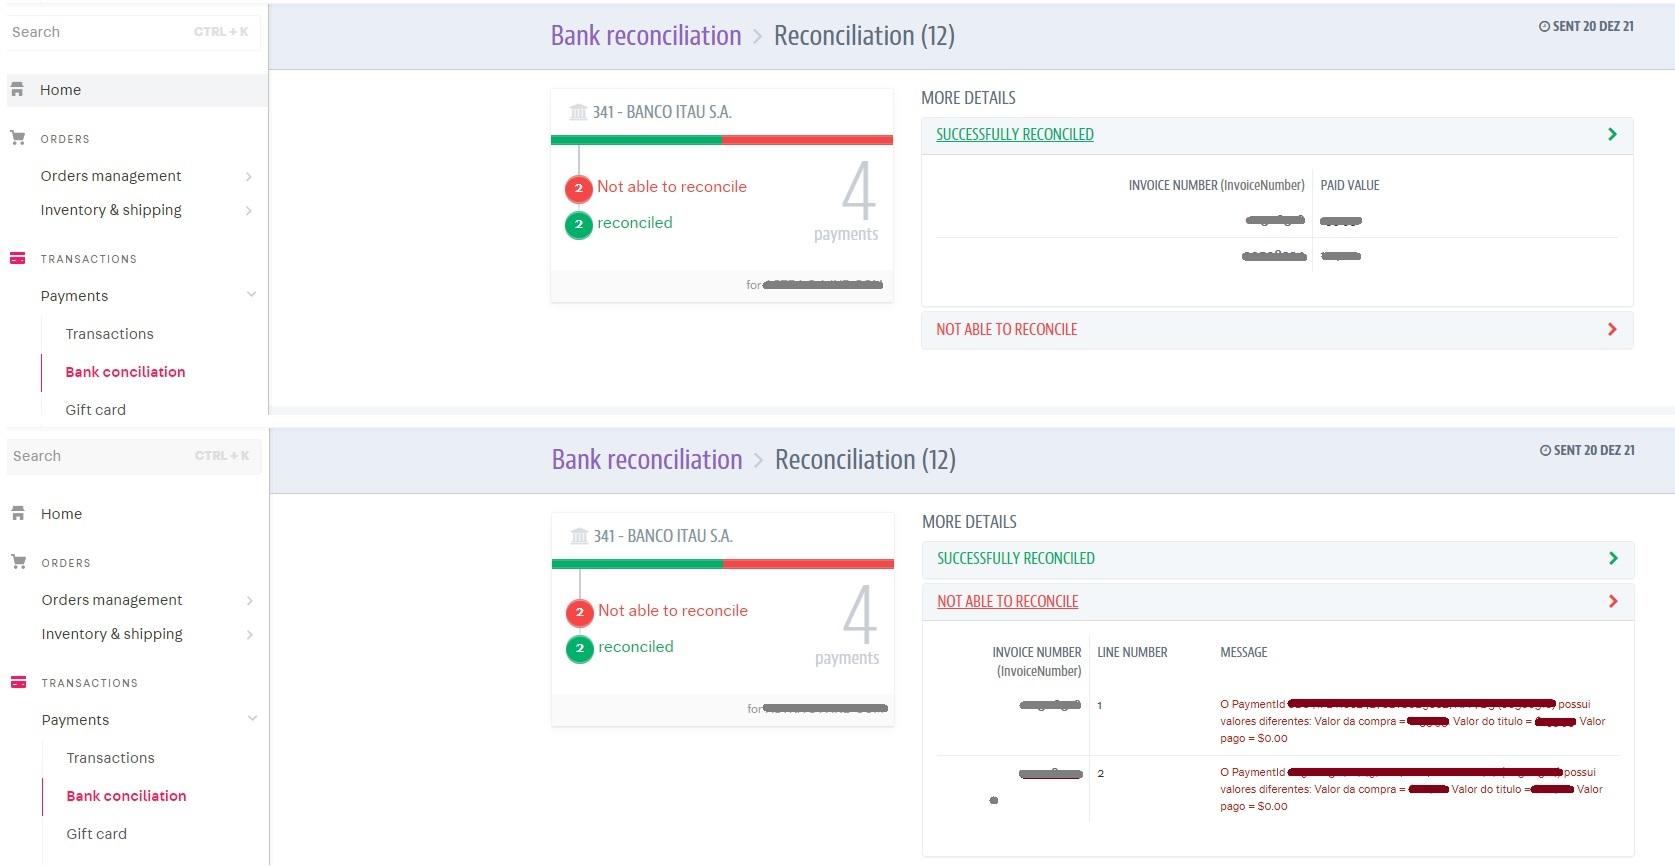Expand Orders management in the upper sidebar

click(x=248, y=177)
